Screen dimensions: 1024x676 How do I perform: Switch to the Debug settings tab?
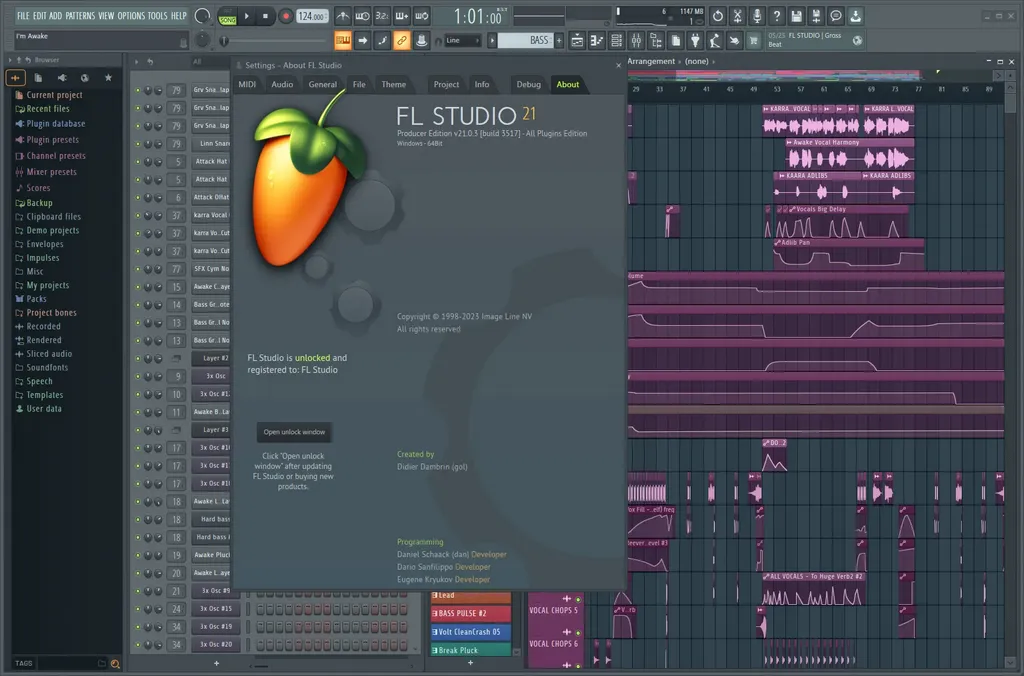[x=528, y=84]
